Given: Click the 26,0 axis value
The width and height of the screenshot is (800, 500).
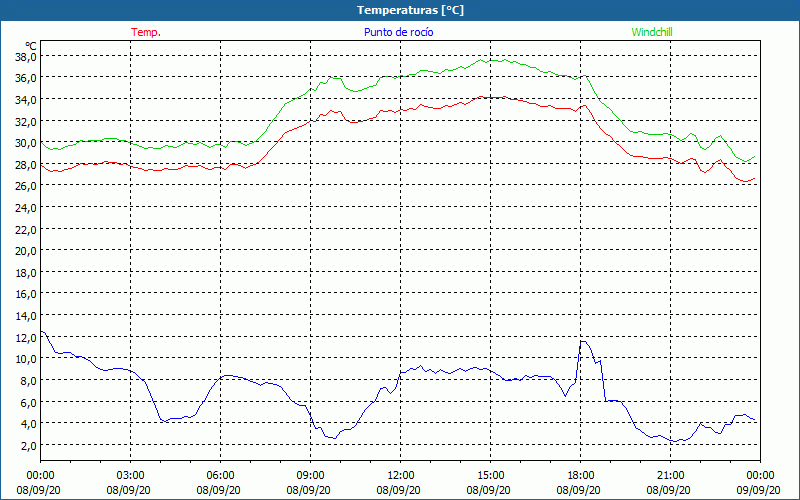Looking at the screenshot, I should coord(26,186).
